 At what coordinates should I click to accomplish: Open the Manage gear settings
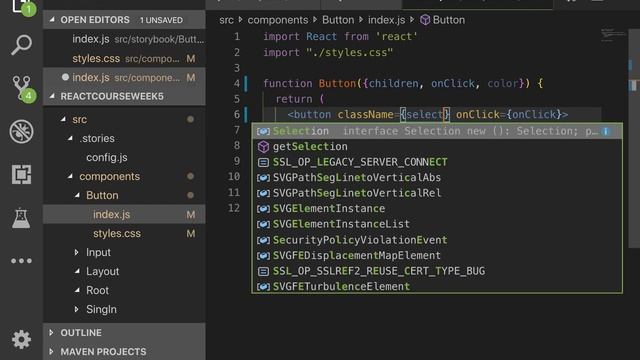click(21, 340)
